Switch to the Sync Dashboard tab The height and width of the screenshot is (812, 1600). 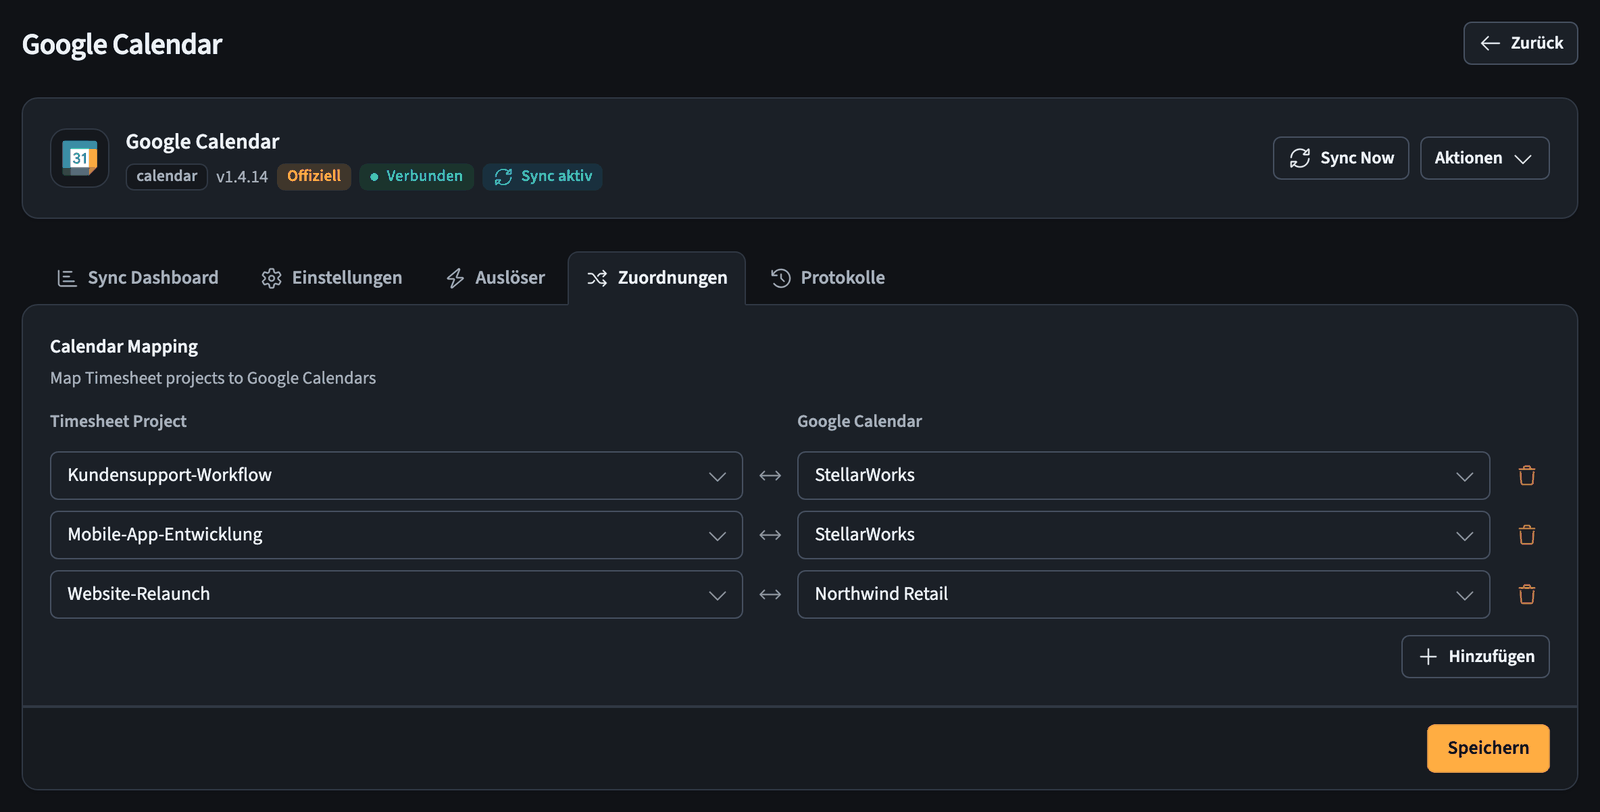[x=138, y=278]
